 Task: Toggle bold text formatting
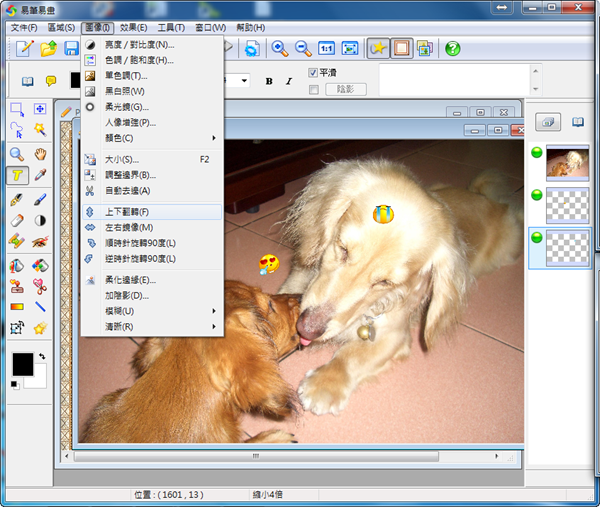tap(269, 81)
